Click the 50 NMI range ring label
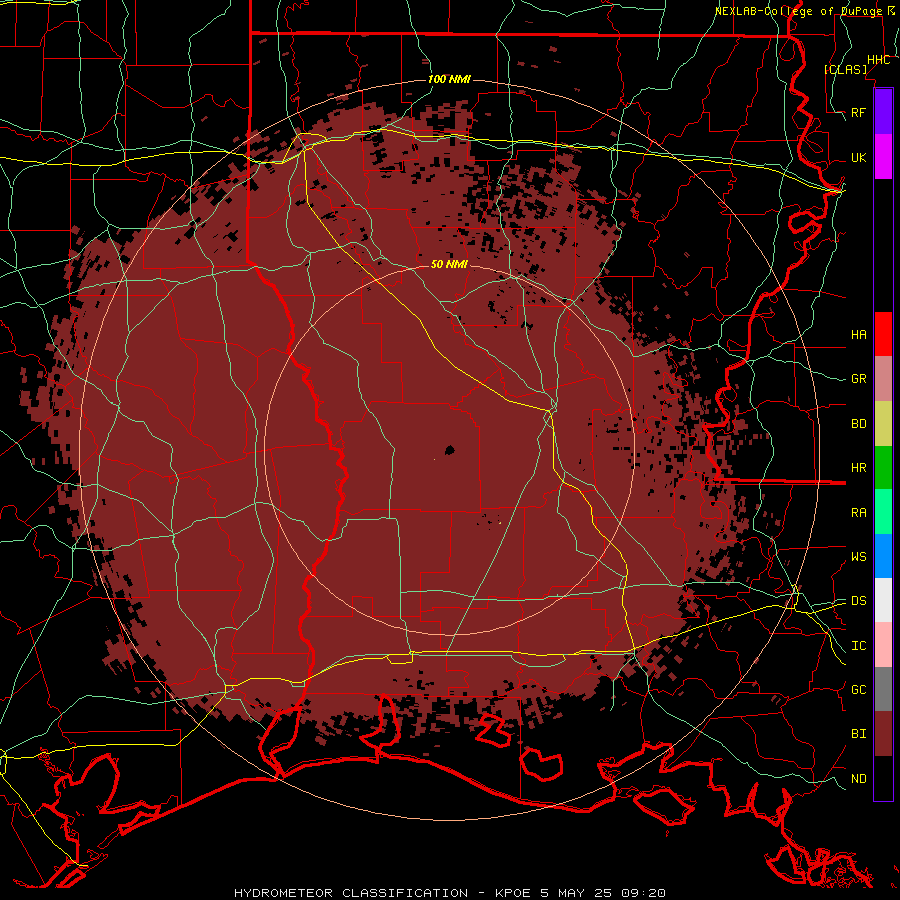 (x=449, y=264)
